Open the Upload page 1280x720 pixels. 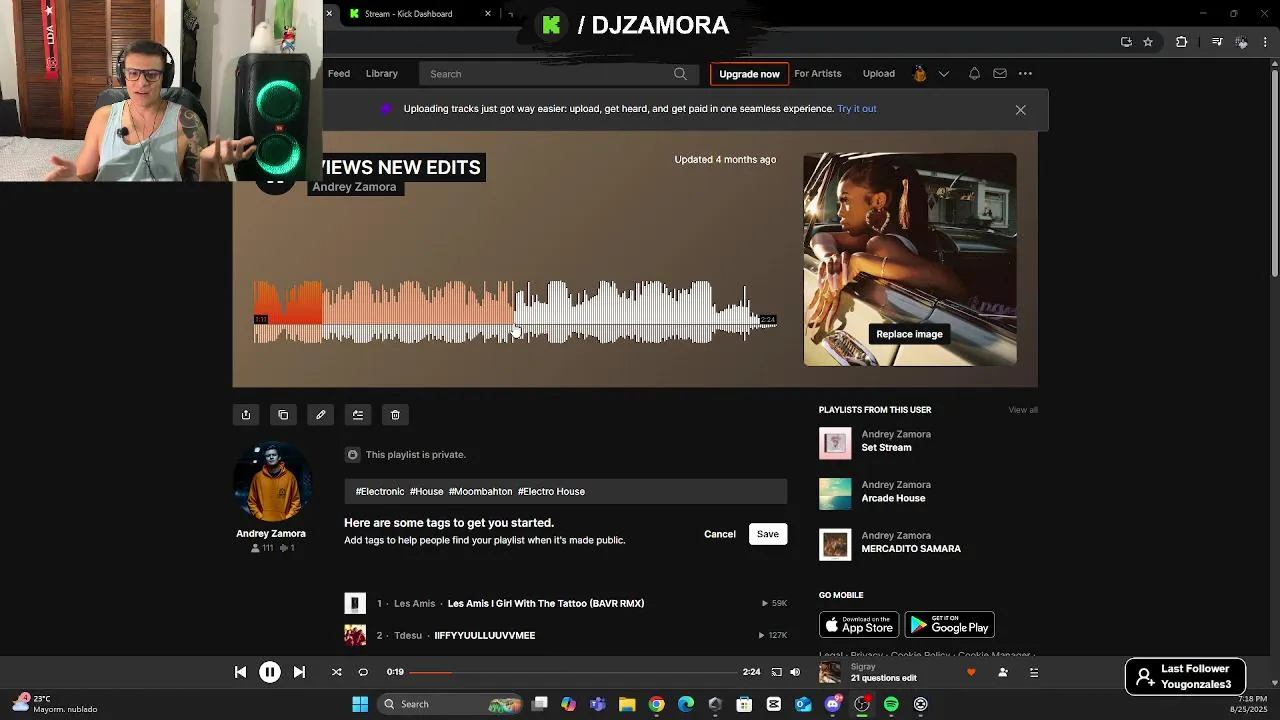[879, 73]
